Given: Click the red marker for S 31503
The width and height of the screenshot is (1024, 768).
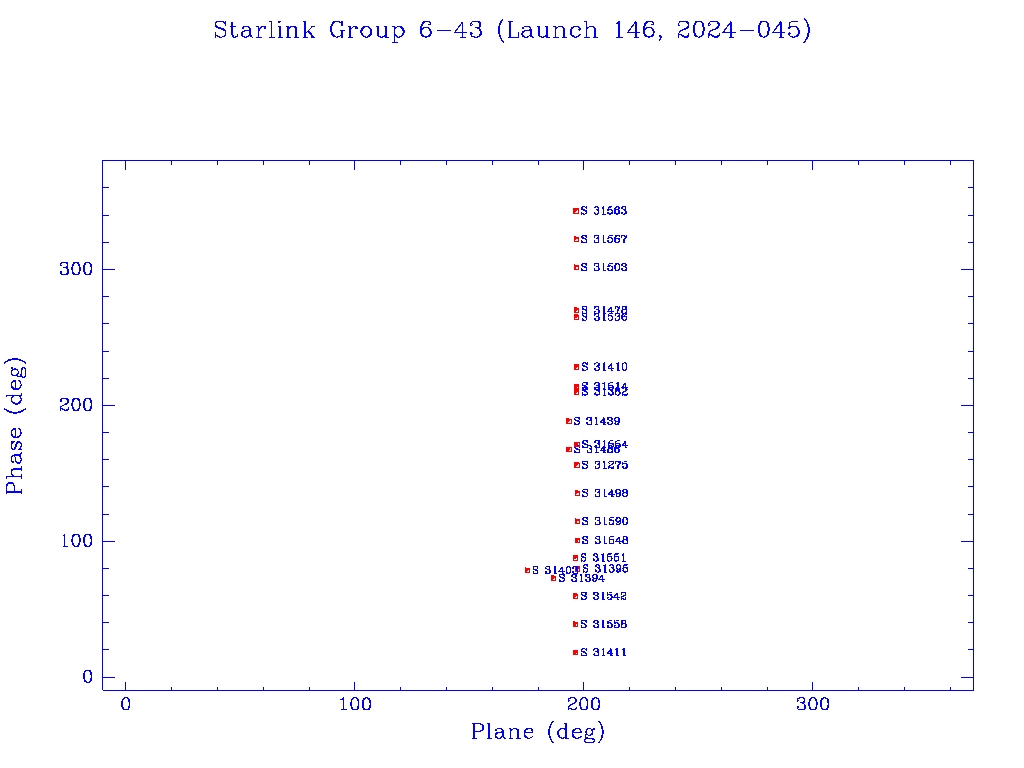Looking at the screenshot, I should coord(576,267).
